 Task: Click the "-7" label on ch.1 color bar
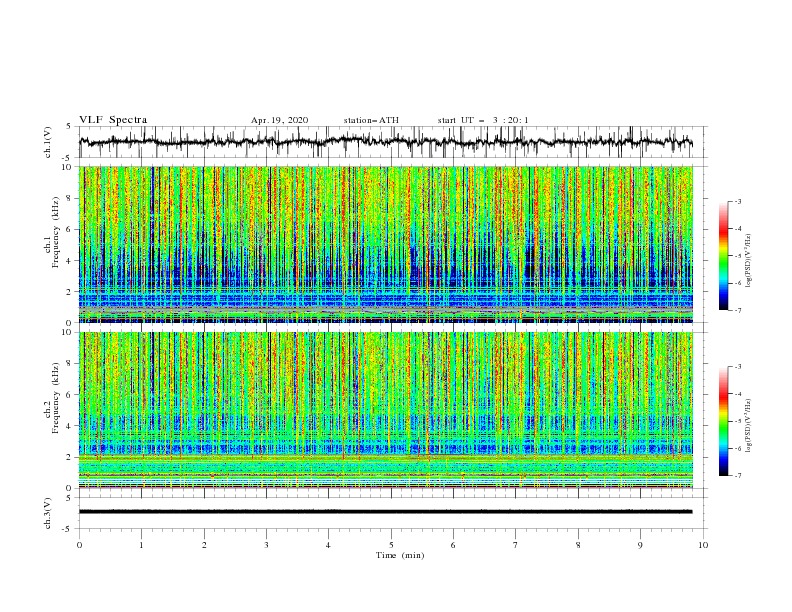pos(738,310)
